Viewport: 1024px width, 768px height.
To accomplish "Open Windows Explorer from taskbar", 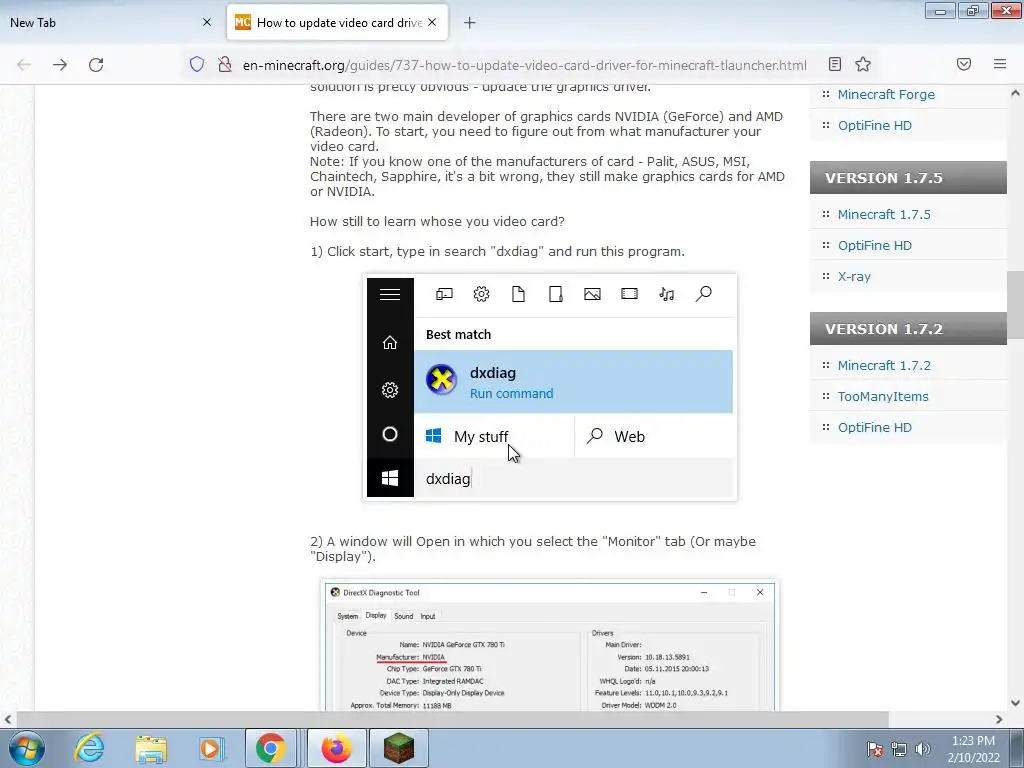I will [151, 748].
